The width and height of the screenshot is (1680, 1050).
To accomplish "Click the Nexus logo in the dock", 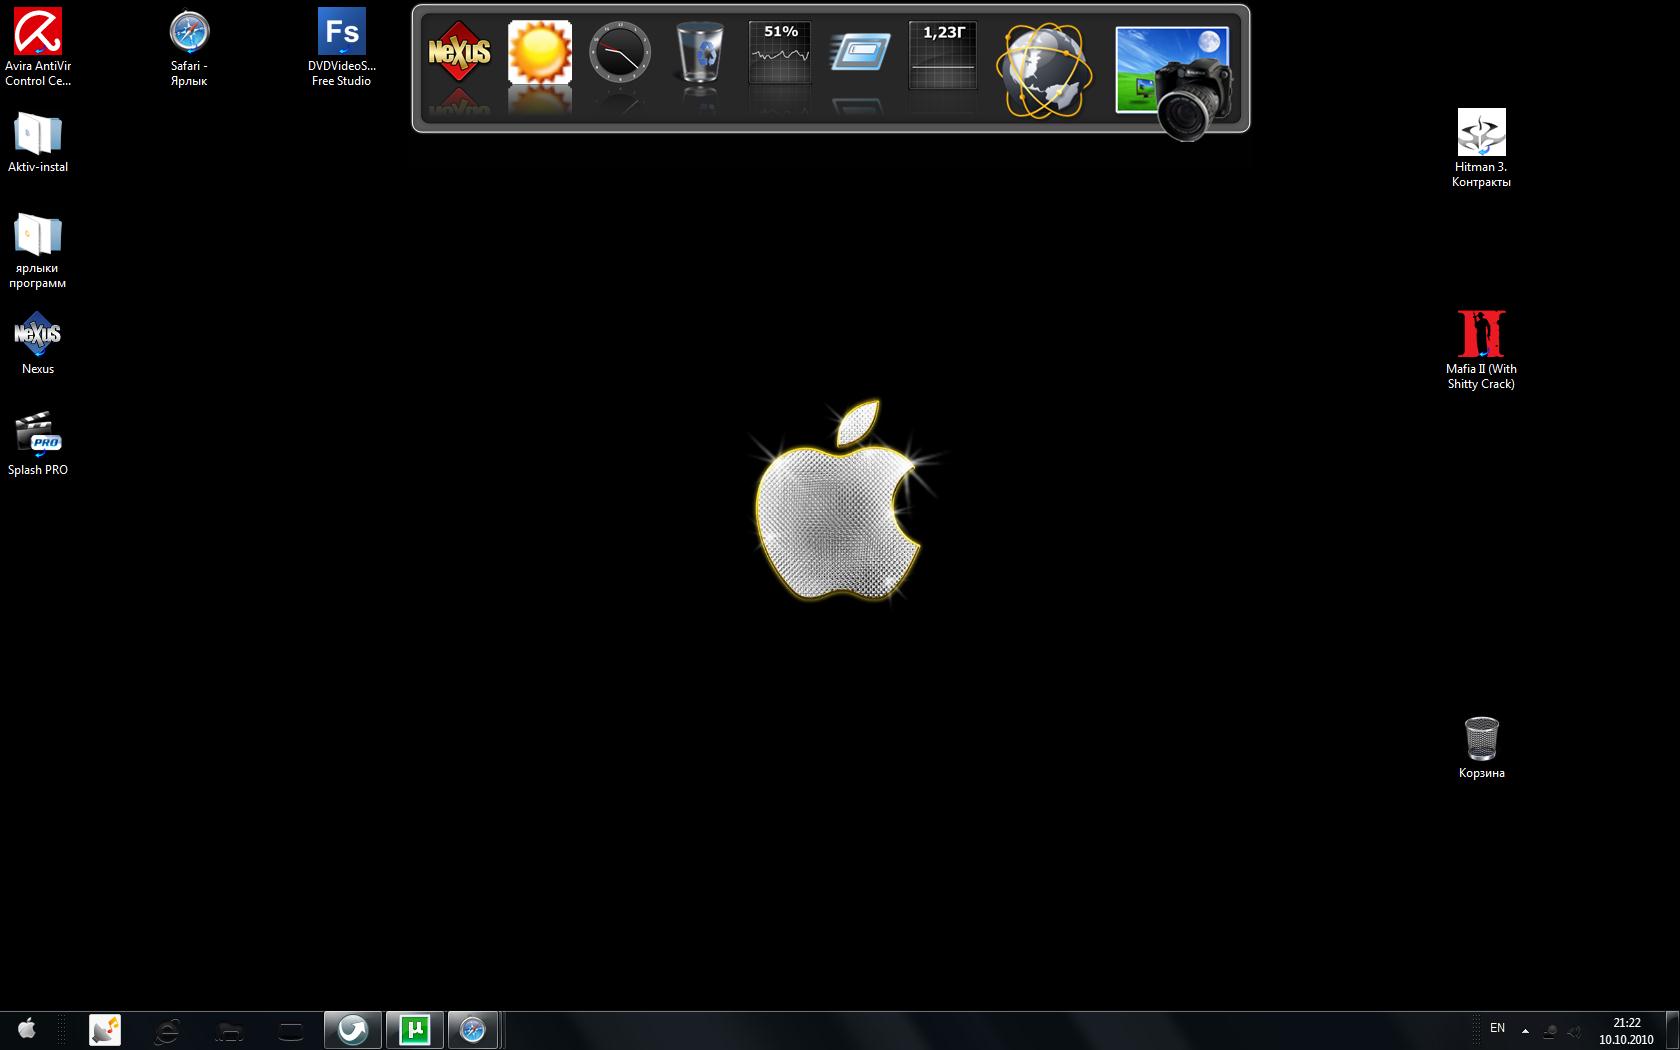I will coord(459,52).
